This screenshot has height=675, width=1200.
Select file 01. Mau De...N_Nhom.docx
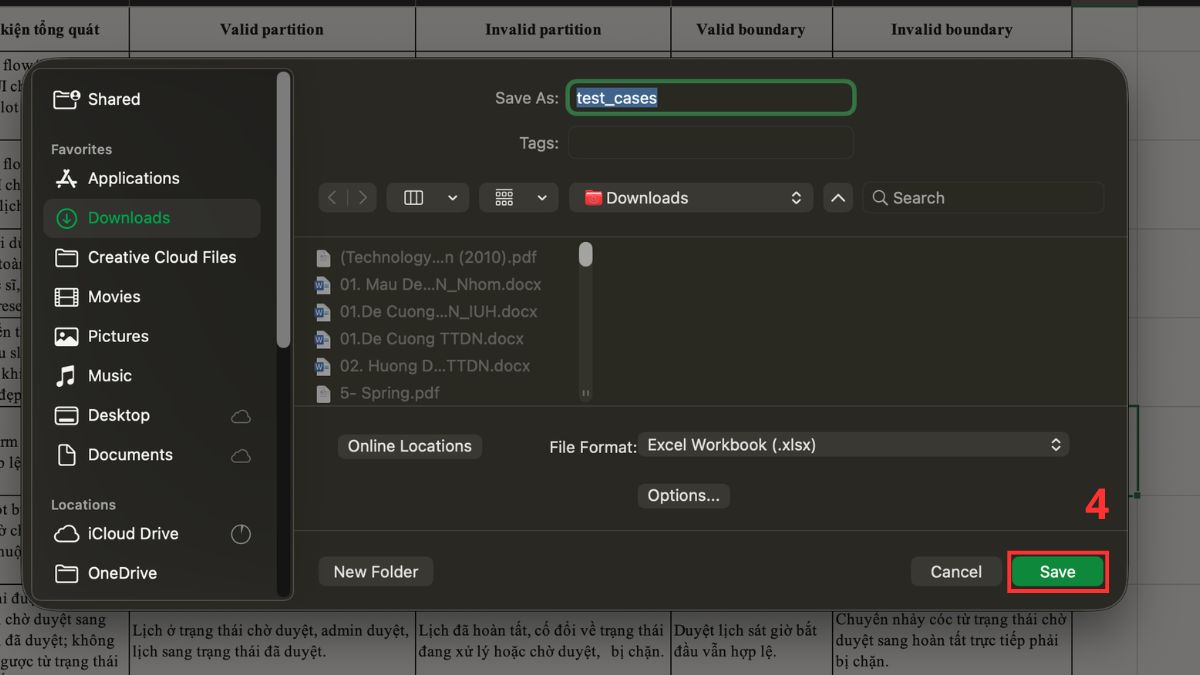[x=440, y=284]
